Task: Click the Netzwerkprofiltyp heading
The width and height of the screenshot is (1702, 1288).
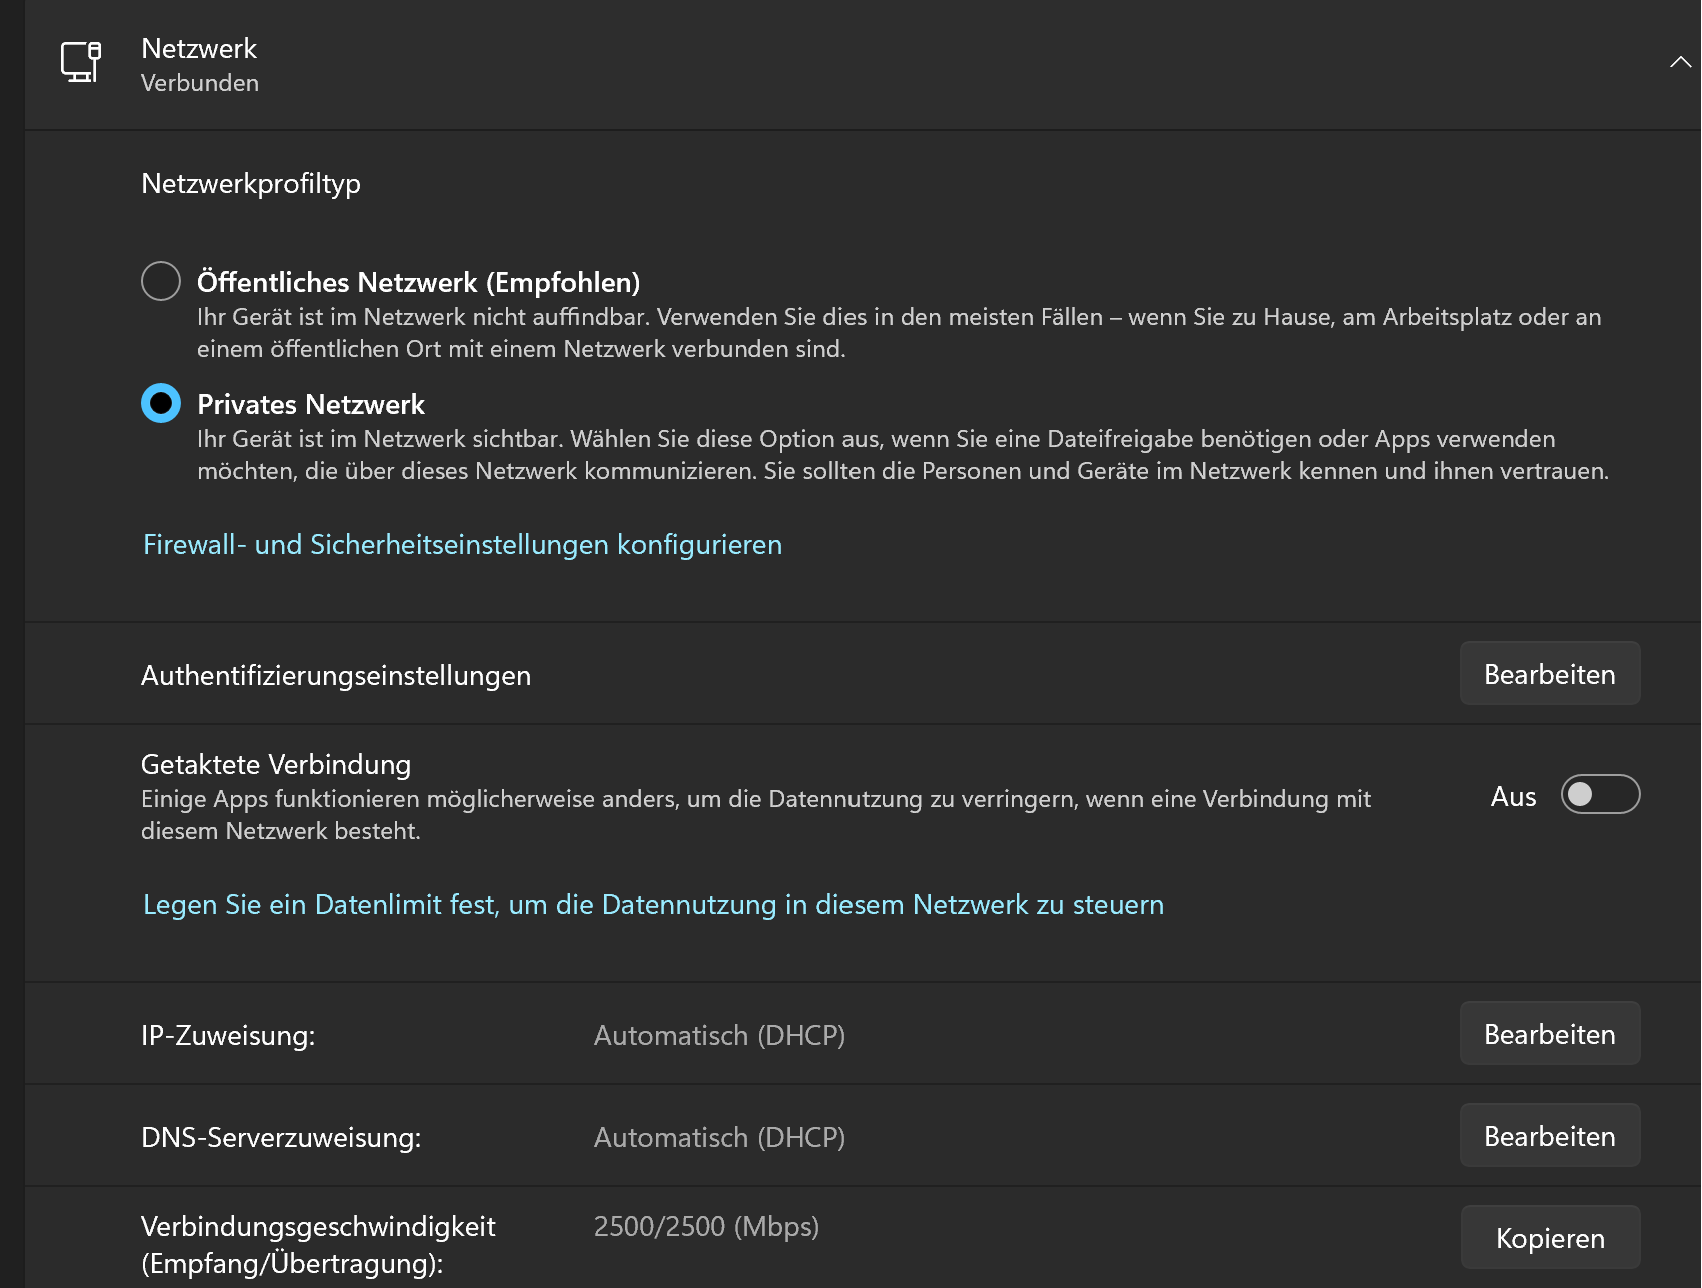Action: (x=251, y=183)
